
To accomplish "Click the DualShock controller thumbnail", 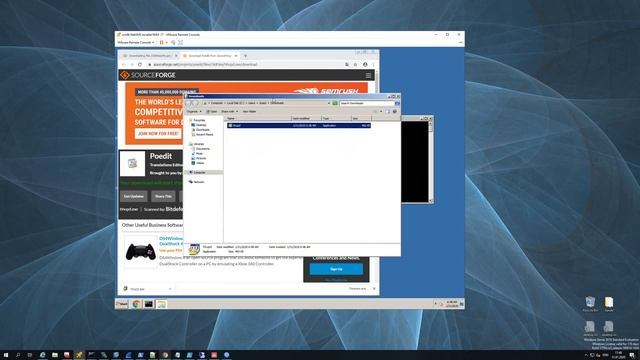I will click(140, 251).
